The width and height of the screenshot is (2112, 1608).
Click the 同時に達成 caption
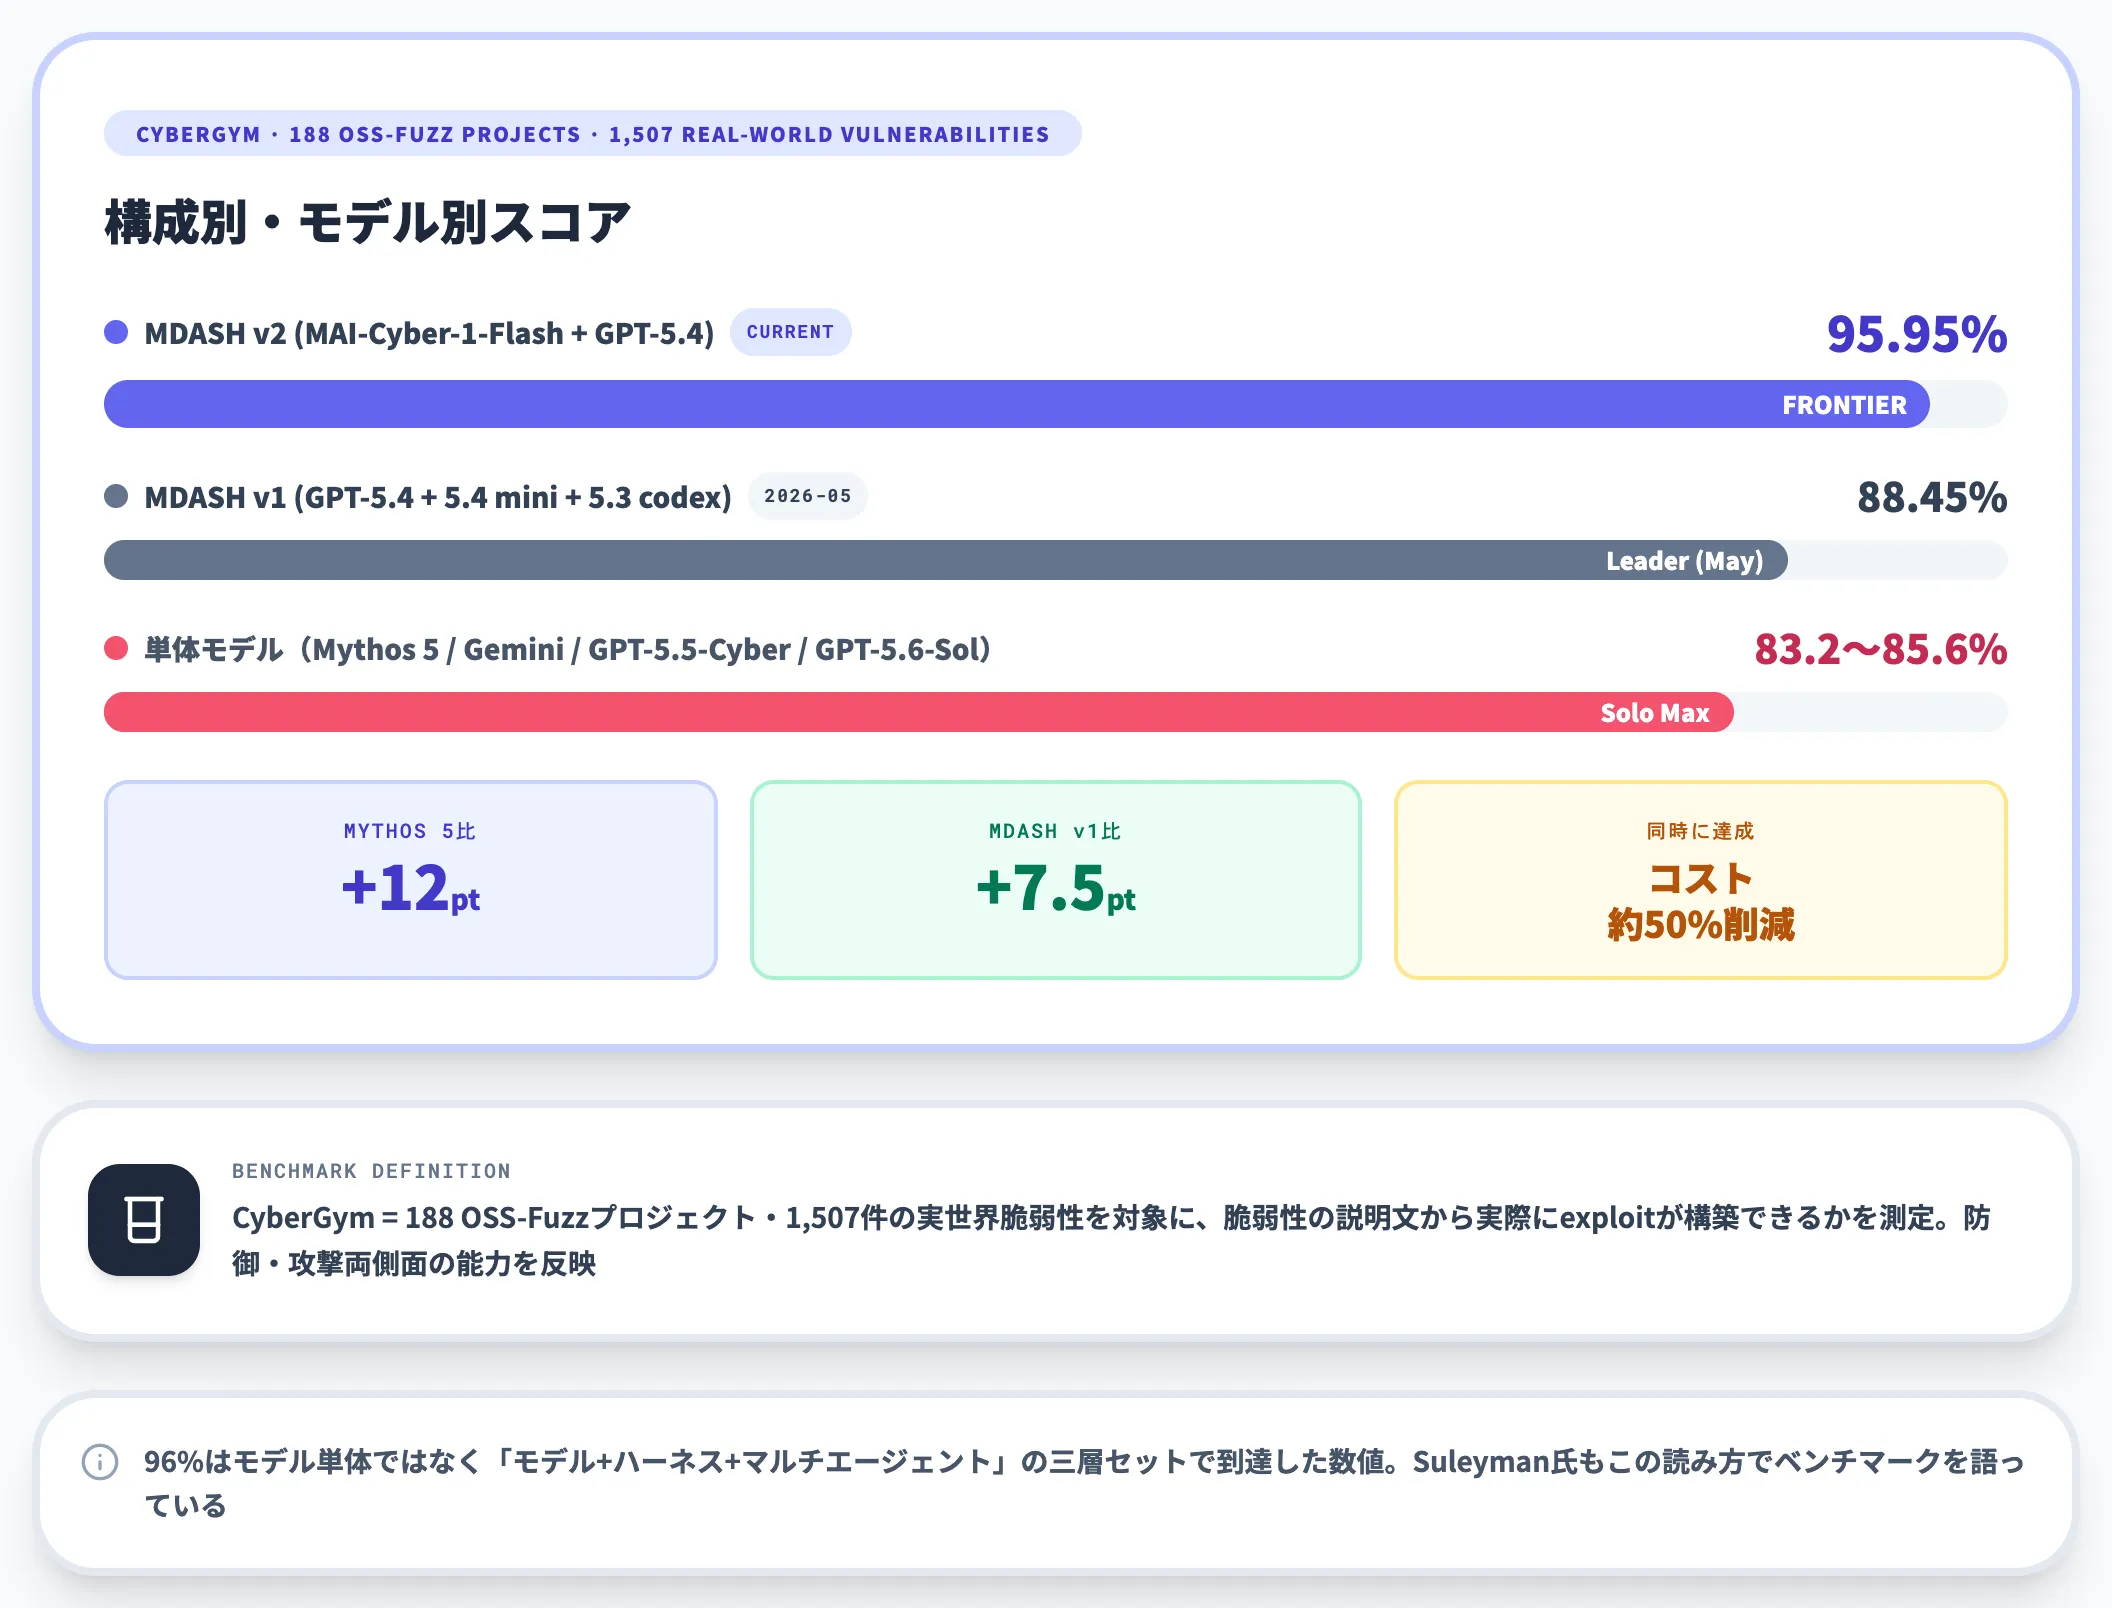(1700, 831)
